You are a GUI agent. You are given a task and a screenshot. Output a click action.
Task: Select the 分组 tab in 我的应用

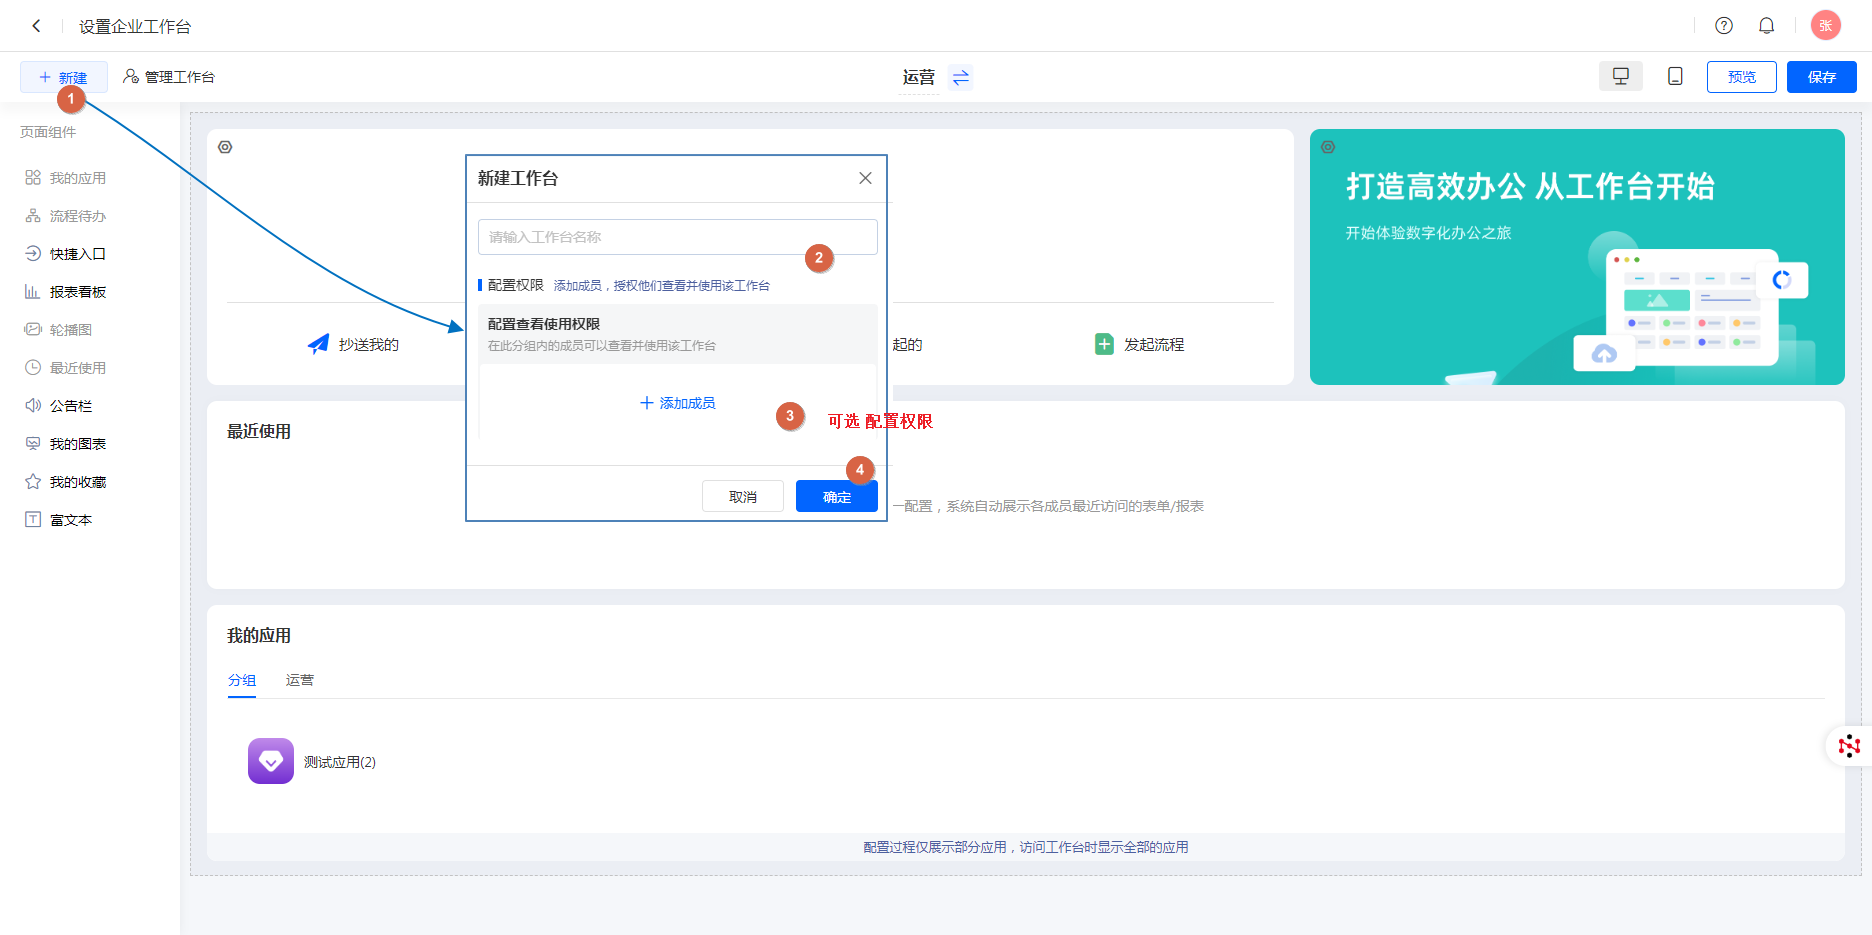click(242, 680)
